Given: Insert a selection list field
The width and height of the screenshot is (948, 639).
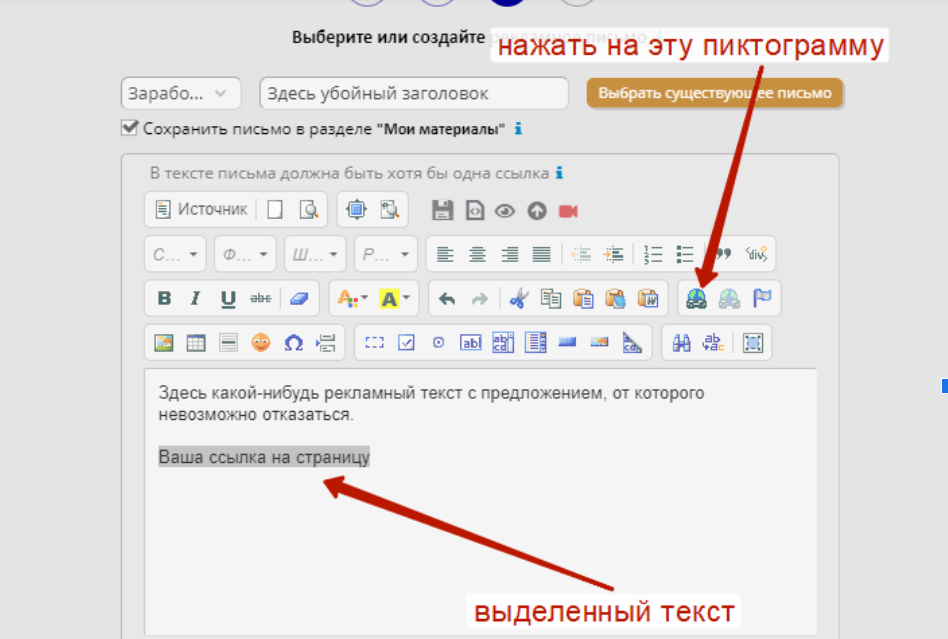Looking at the screenshot, I should click(536, 343).
